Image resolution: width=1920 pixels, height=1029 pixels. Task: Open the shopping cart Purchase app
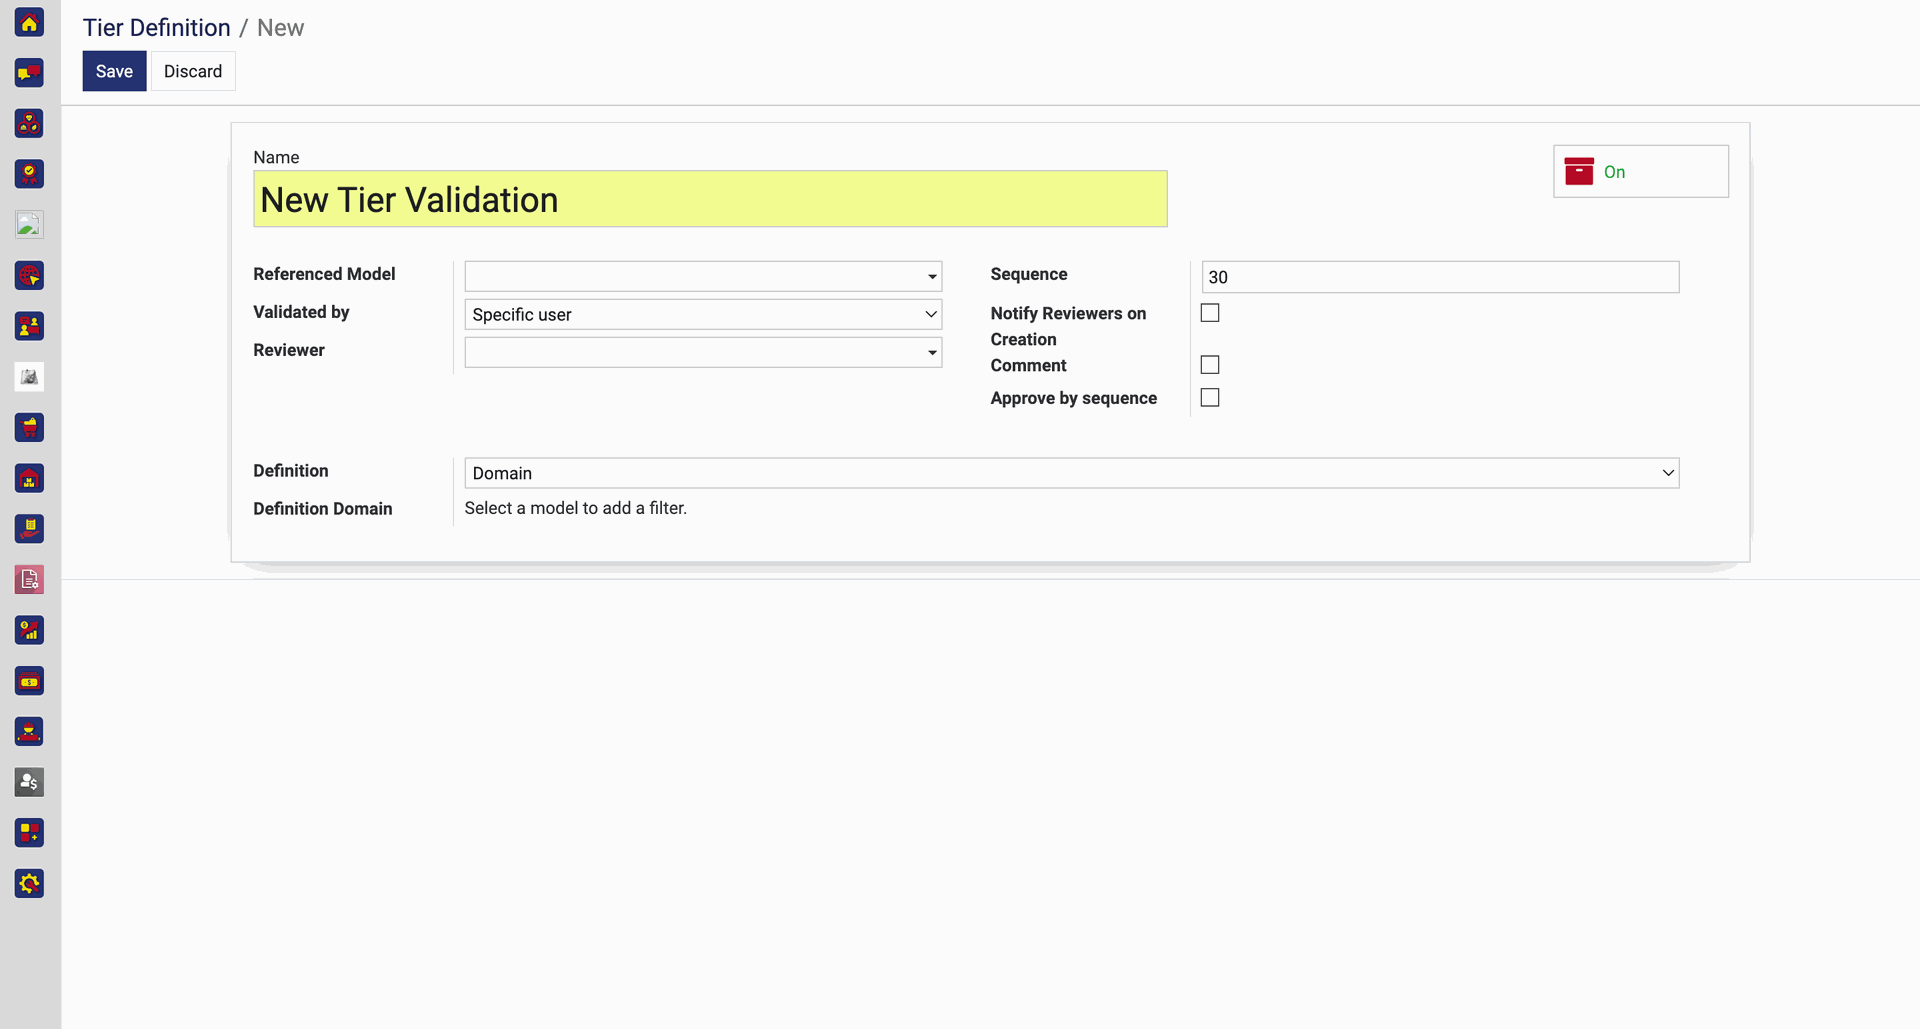[29, 428]
